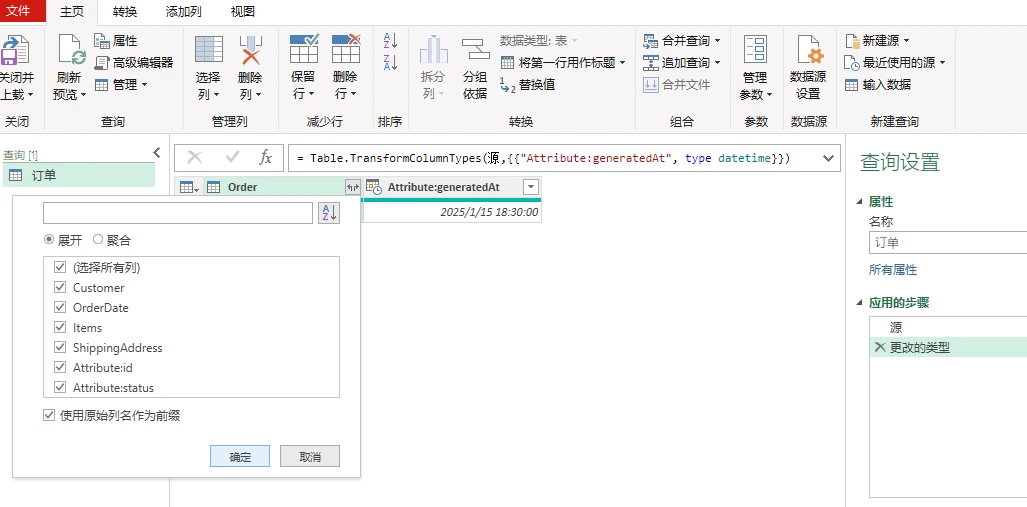Viewport: 1027px width, 507px height.
Task: Open the Attribute:generatedAt filter dropdown
Action: point(531,187)
